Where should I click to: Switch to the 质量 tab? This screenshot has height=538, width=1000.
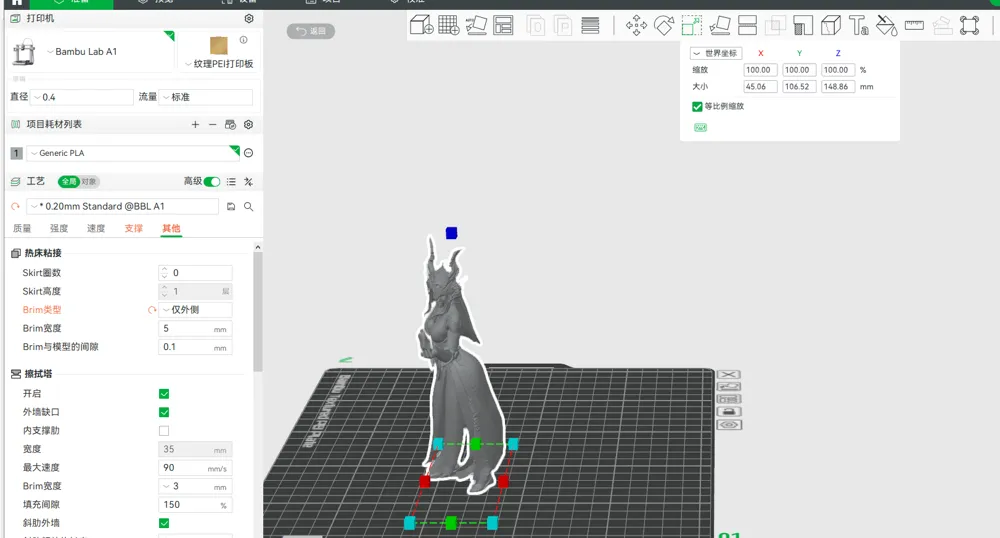point(22,228)
